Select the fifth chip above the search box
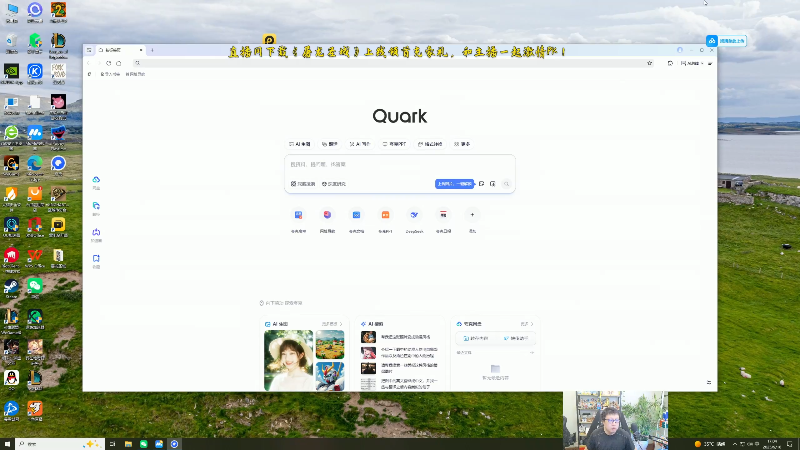The image size is (800, 450). pyautogui.click(x=430, y=144)
